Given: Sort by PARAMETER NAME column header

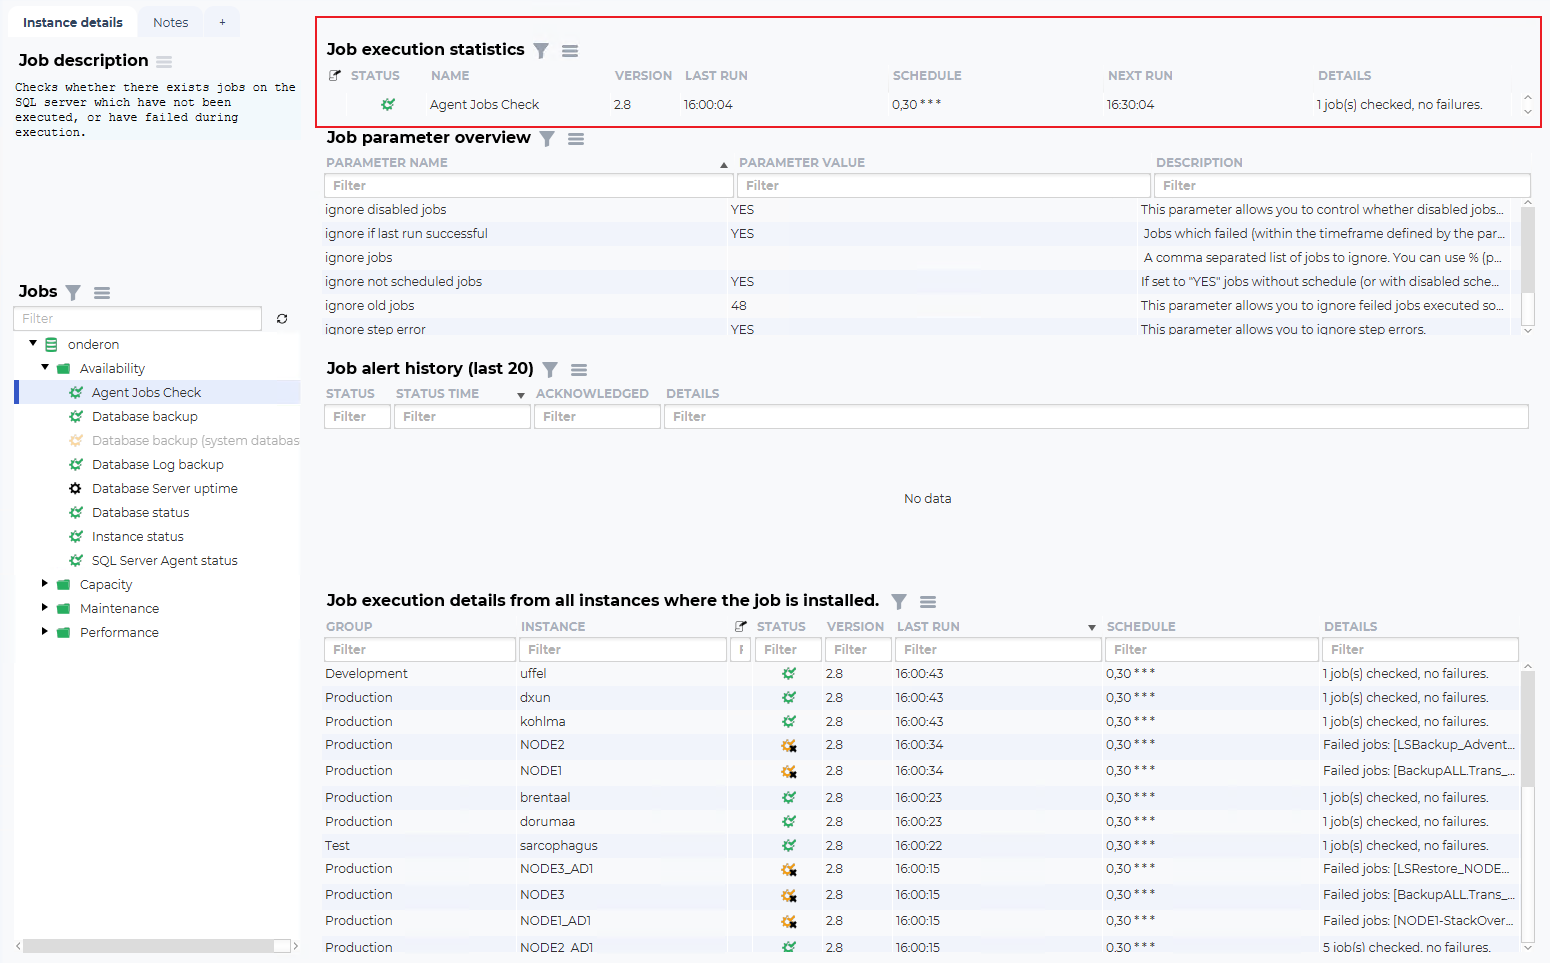Looking at the screenshot, I should [387, 163].
